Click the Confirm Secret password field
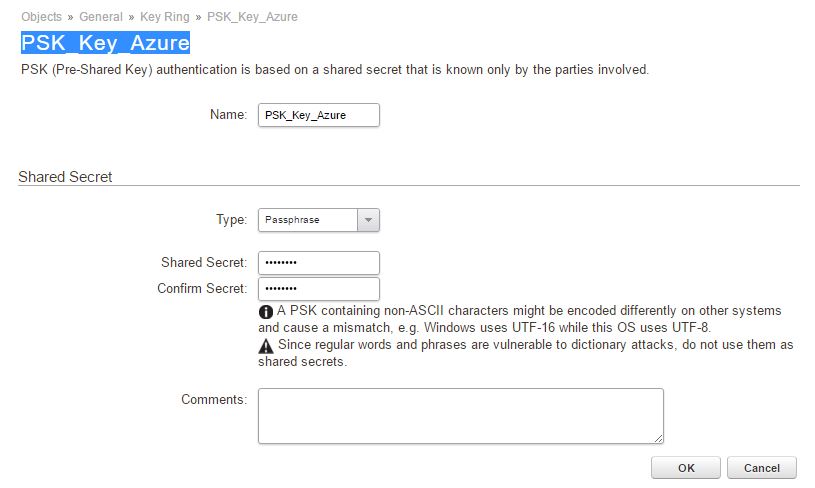The width and height of the screenshot is (815, 488). tap(318, 289)
